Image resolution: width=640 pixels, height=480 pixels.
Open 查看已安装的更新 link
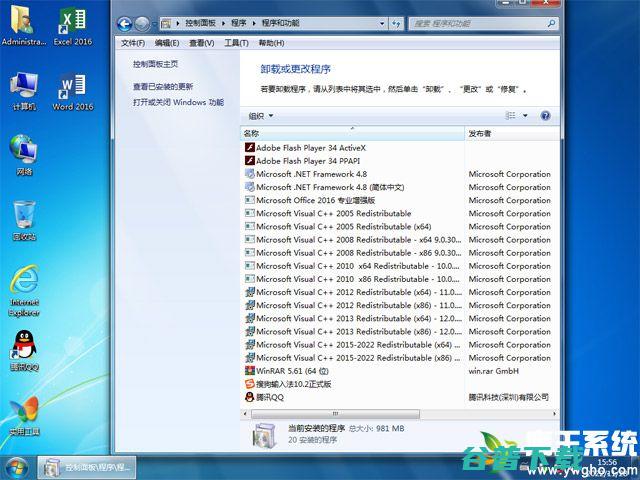(x=163, y=87)
